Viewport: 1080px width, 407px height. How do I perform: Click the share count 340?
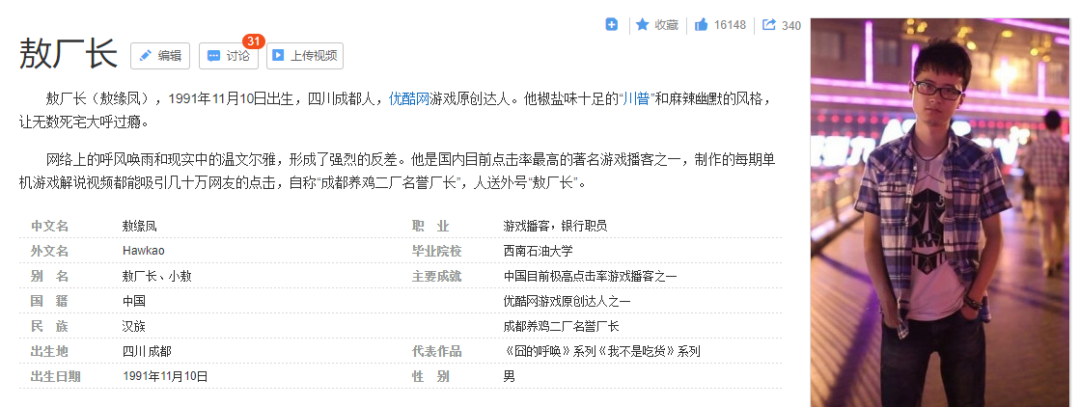[x=791, y=25]
